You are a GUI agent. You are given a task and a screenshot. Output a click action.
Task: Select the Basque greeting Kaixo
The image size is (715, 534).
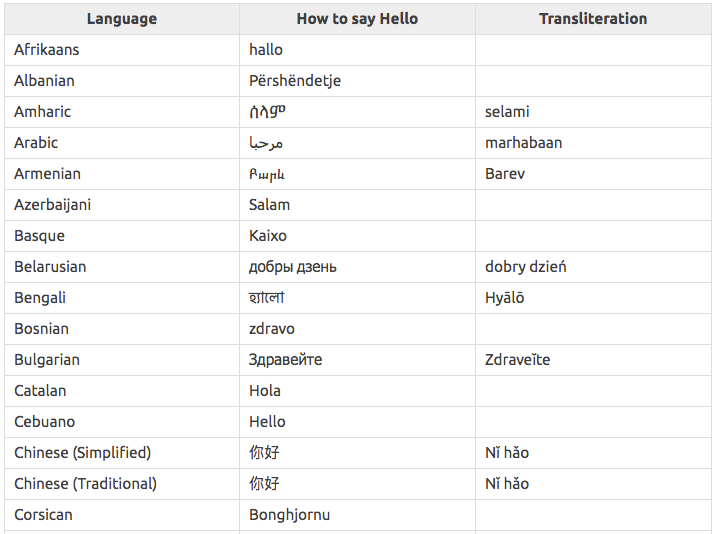pyautogui.click(x=268, y=236)
